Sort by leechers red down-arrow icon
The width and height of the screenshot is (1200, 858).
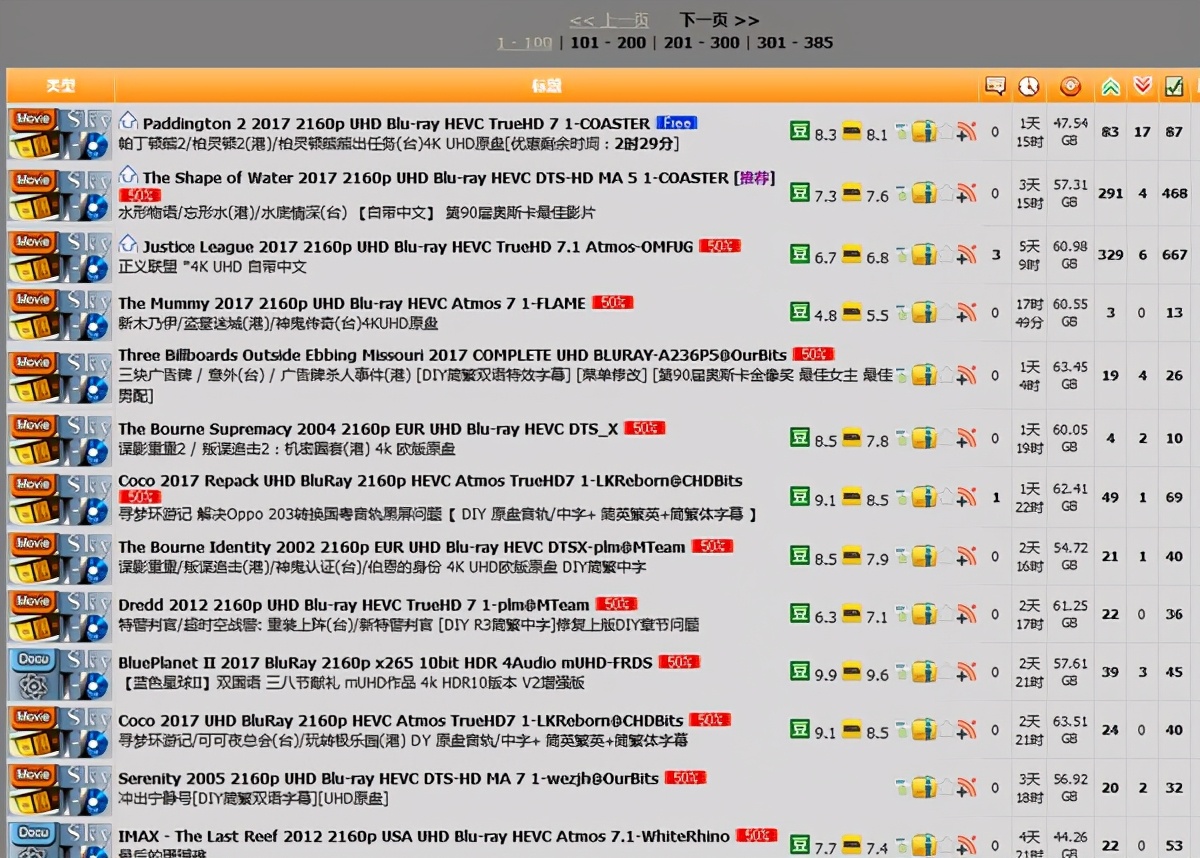pos(1142,87)
